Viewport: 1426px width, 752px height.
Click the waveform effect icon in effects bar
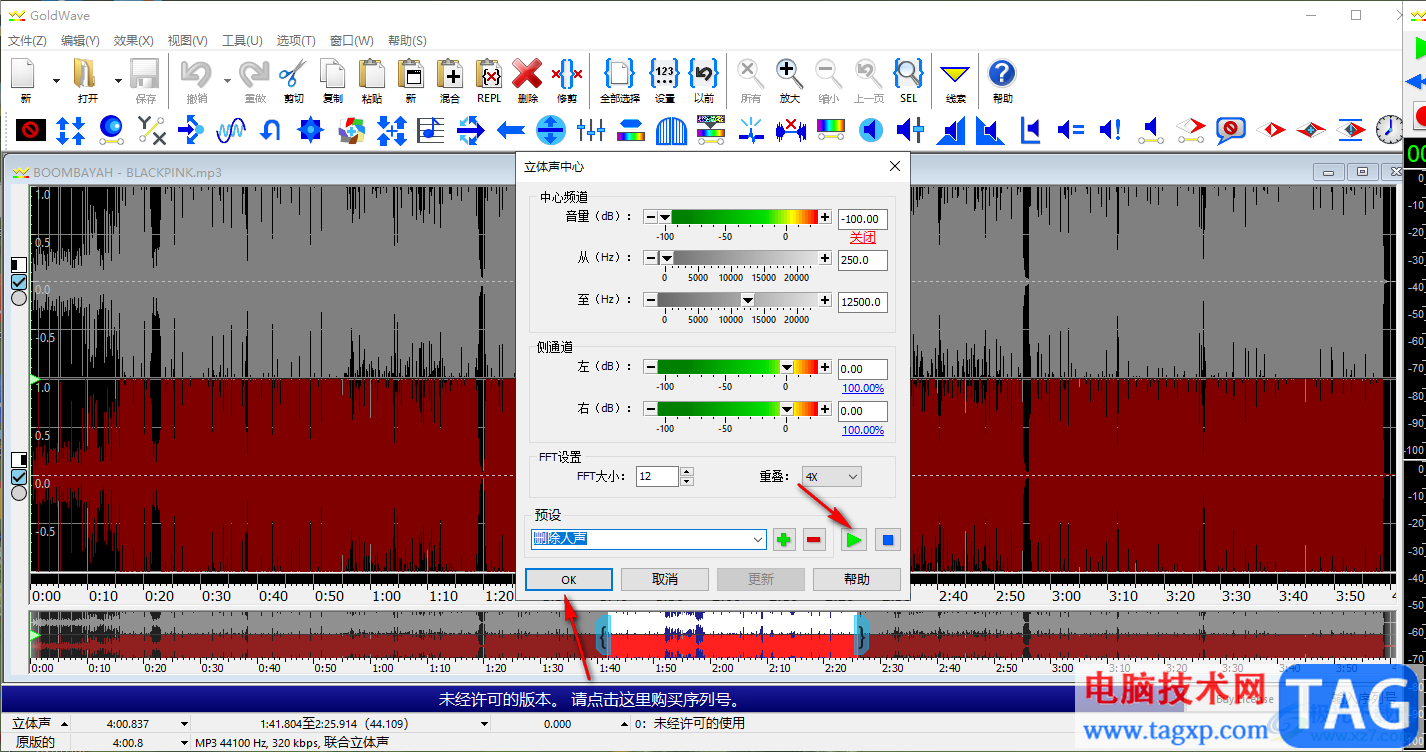[231, 129]
